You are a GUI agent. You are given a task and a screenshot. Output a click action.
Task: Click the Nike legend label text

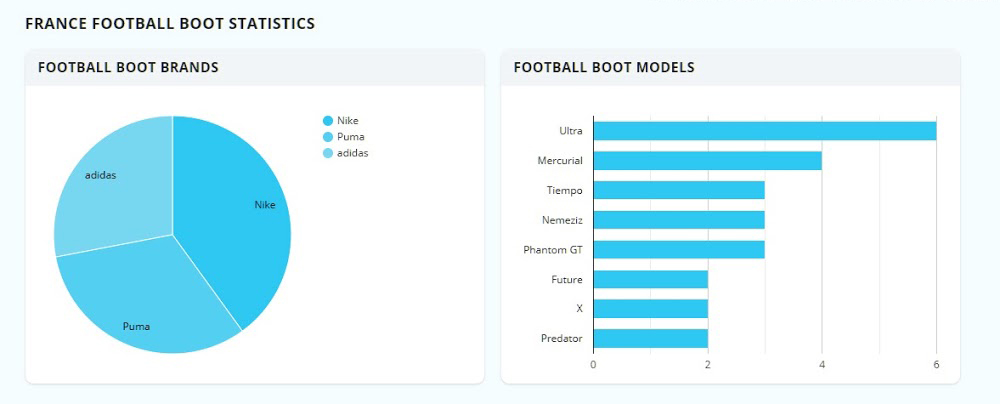348,121
